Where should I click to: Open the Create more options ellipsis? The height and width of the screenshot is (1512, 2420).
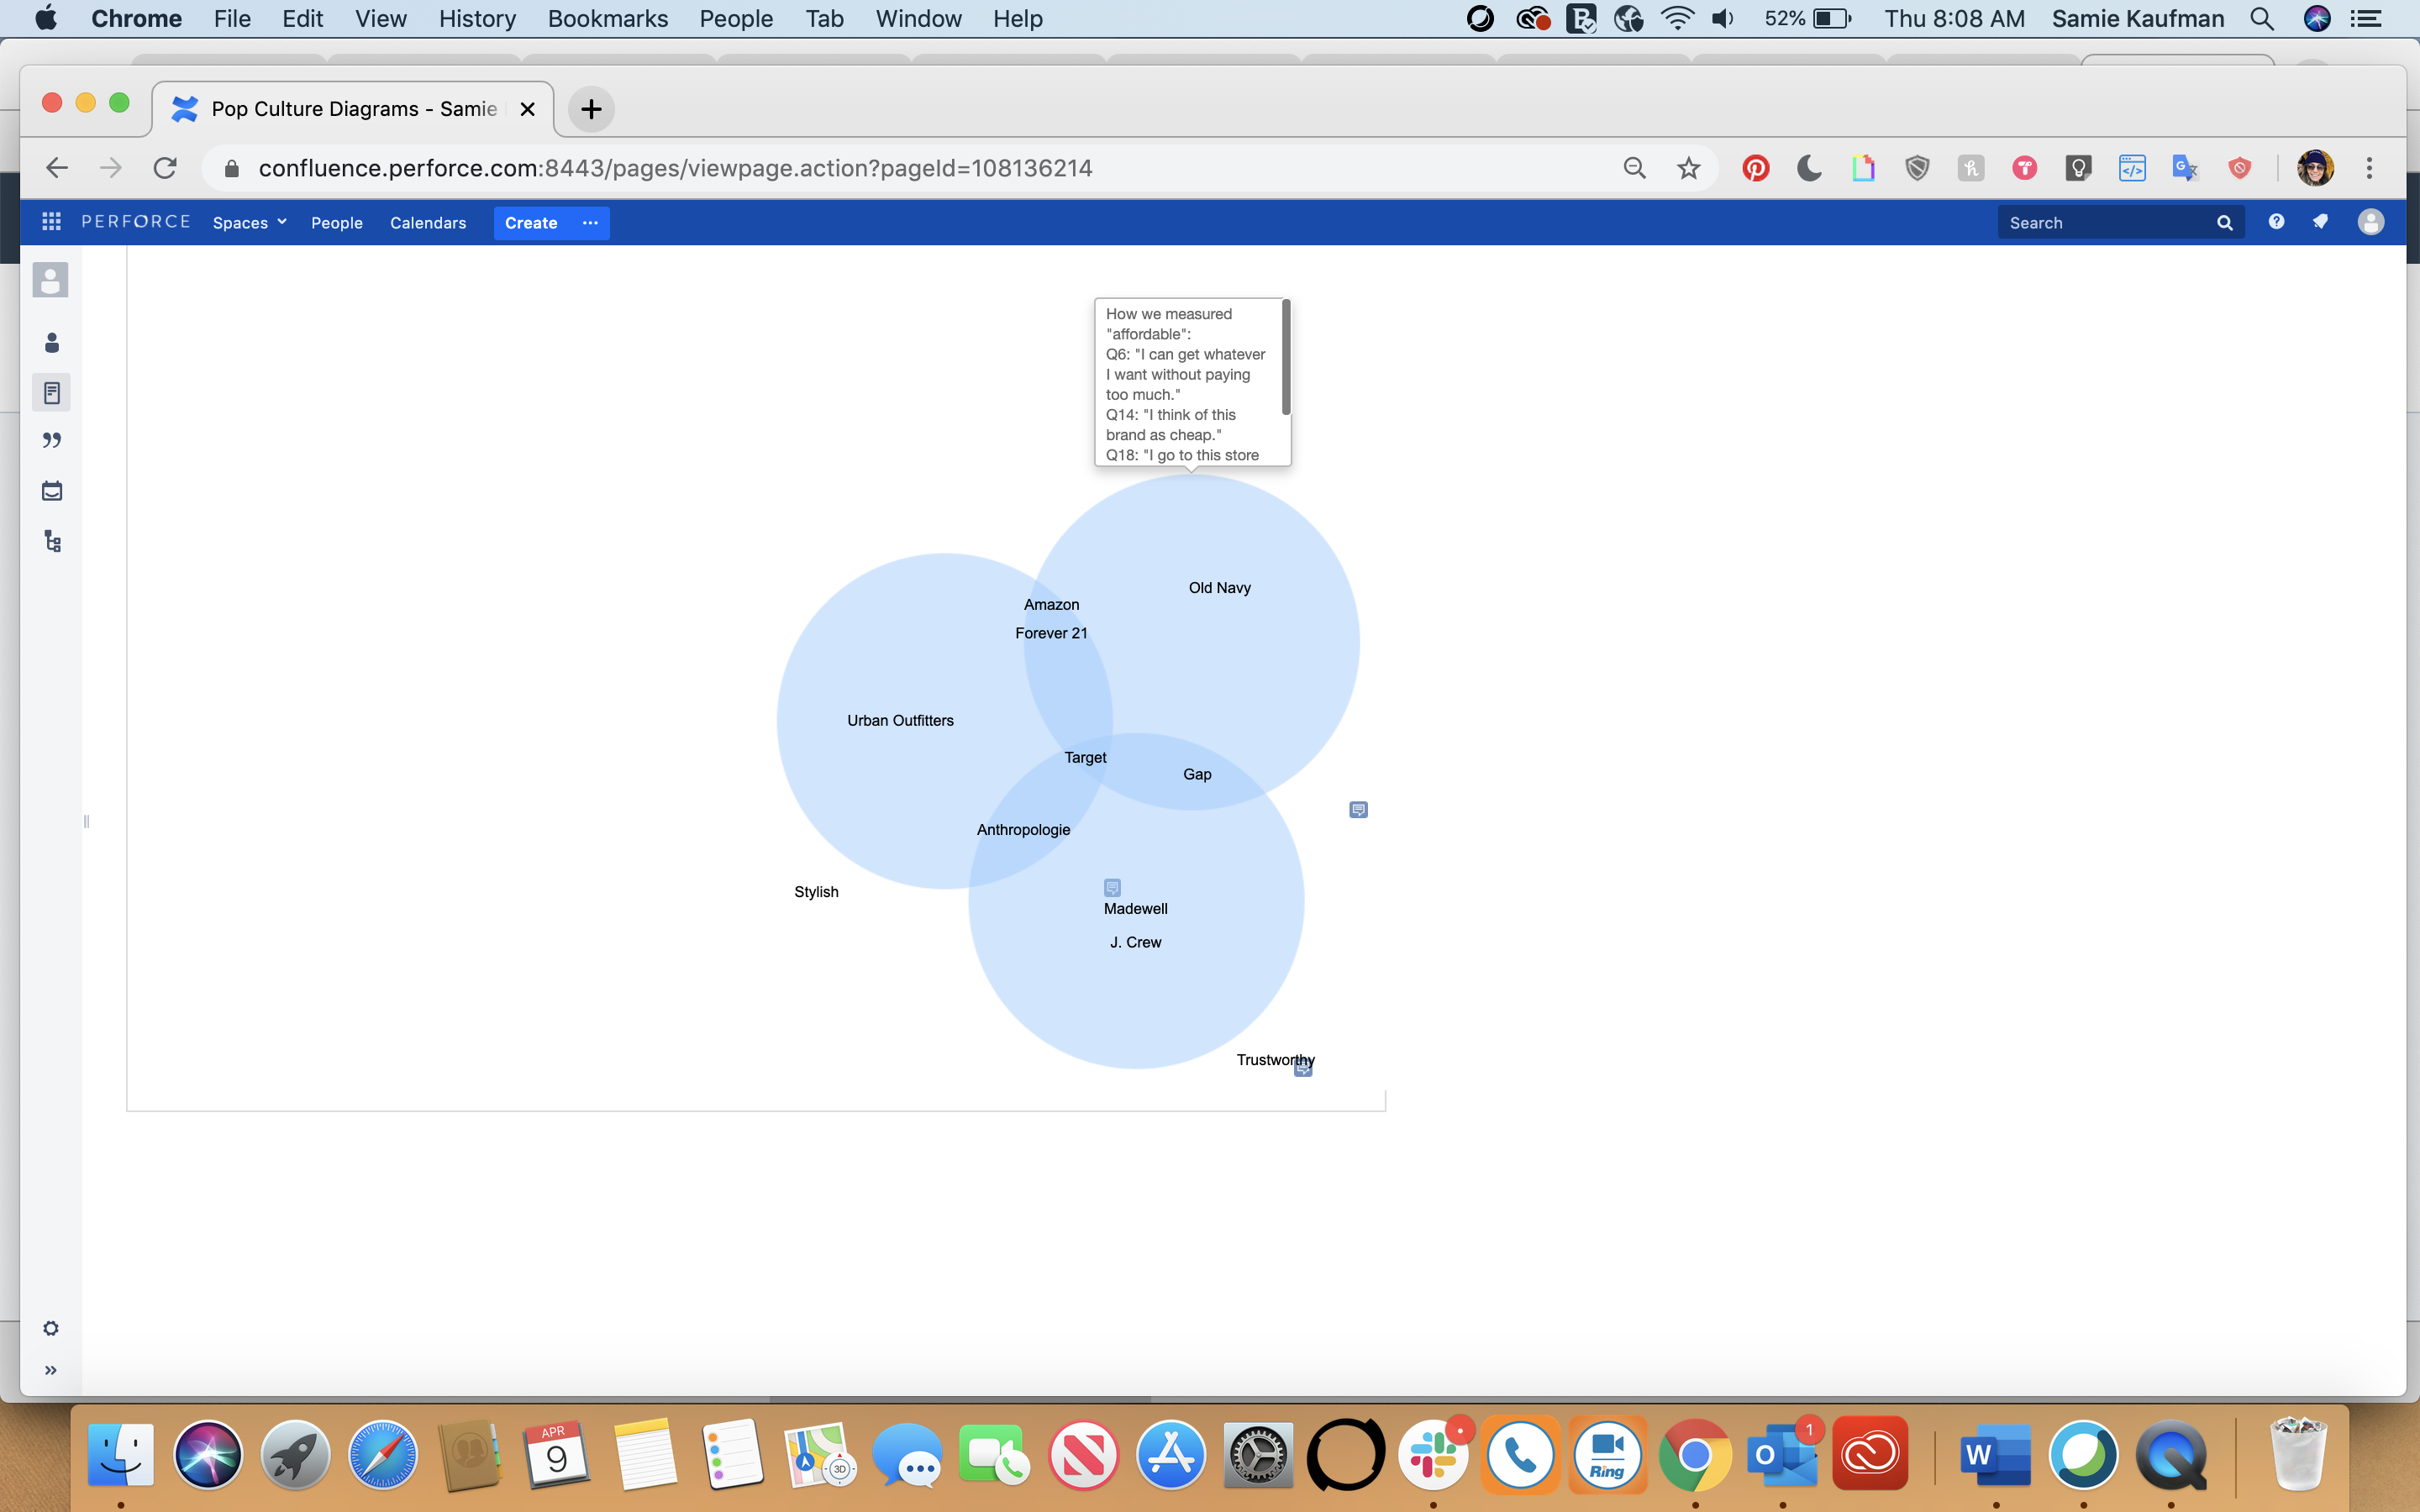coord(590,222)
